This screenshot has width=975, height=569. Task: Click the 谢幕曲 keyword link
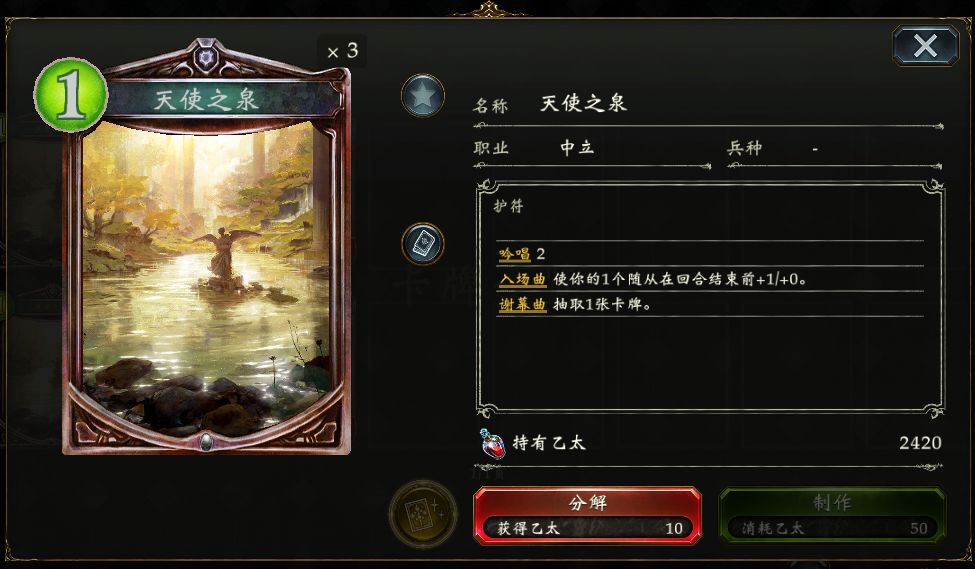[522, 305]
